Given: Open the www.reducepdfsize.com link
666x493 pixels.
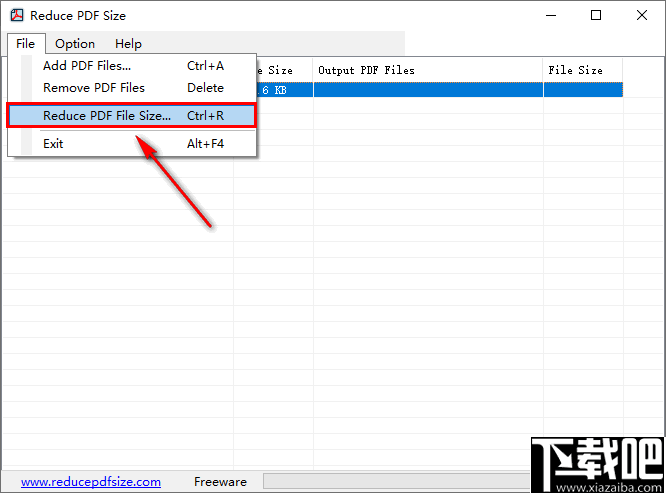Looking at the screenshot, I should click(x=91, y=482).
